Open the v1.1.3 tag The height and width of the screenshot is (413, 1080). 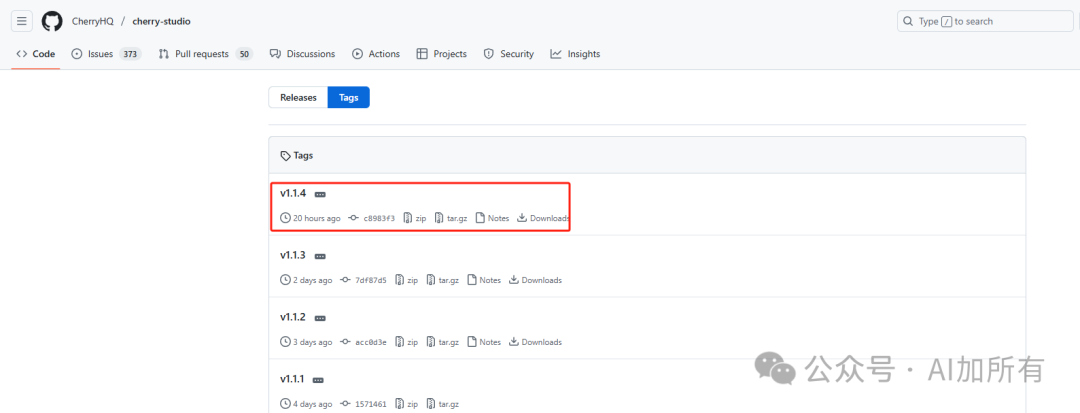[x=293, y=255]
